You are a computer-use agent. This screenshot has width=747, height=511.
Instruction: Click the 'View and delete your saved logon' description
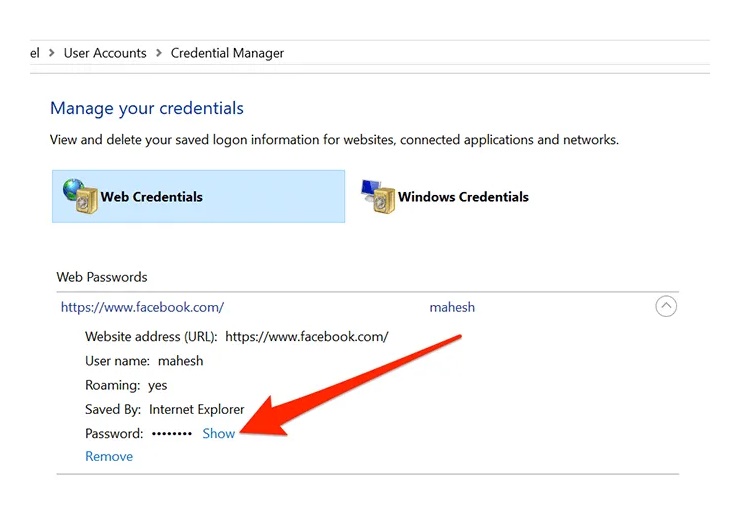334,140
